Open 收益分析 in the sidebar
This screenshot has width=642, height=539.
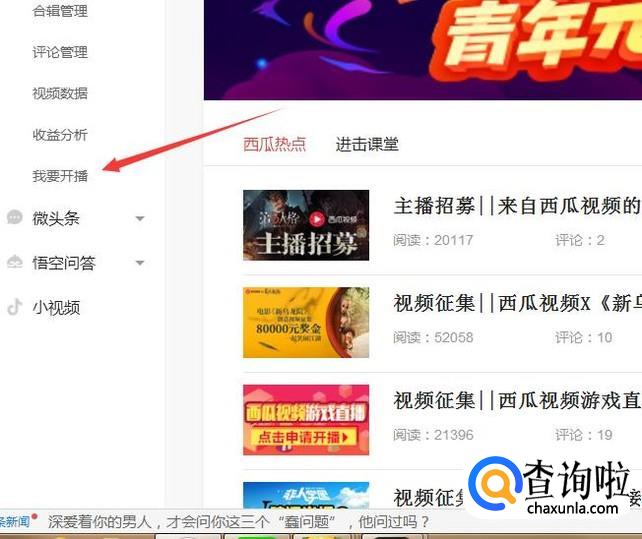(60, 135)
